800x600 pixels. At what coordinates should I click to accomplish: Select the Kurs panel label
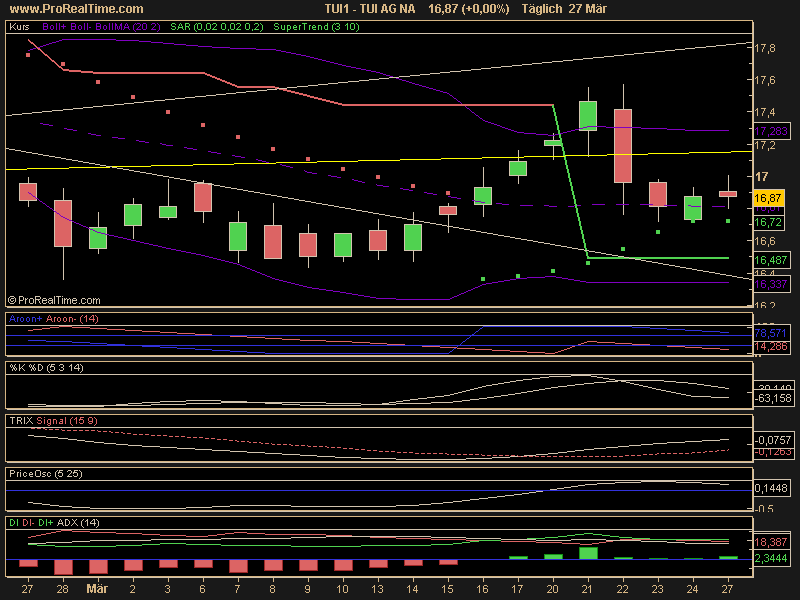click(x=18, y=28)
